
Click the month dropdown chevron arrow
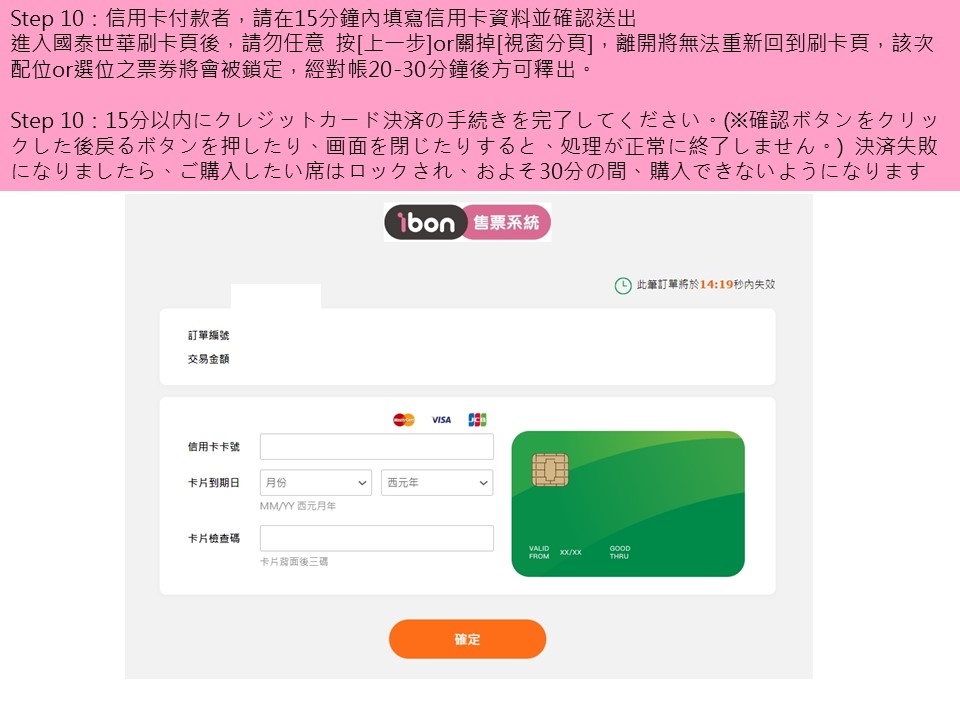tap(362, 483)
